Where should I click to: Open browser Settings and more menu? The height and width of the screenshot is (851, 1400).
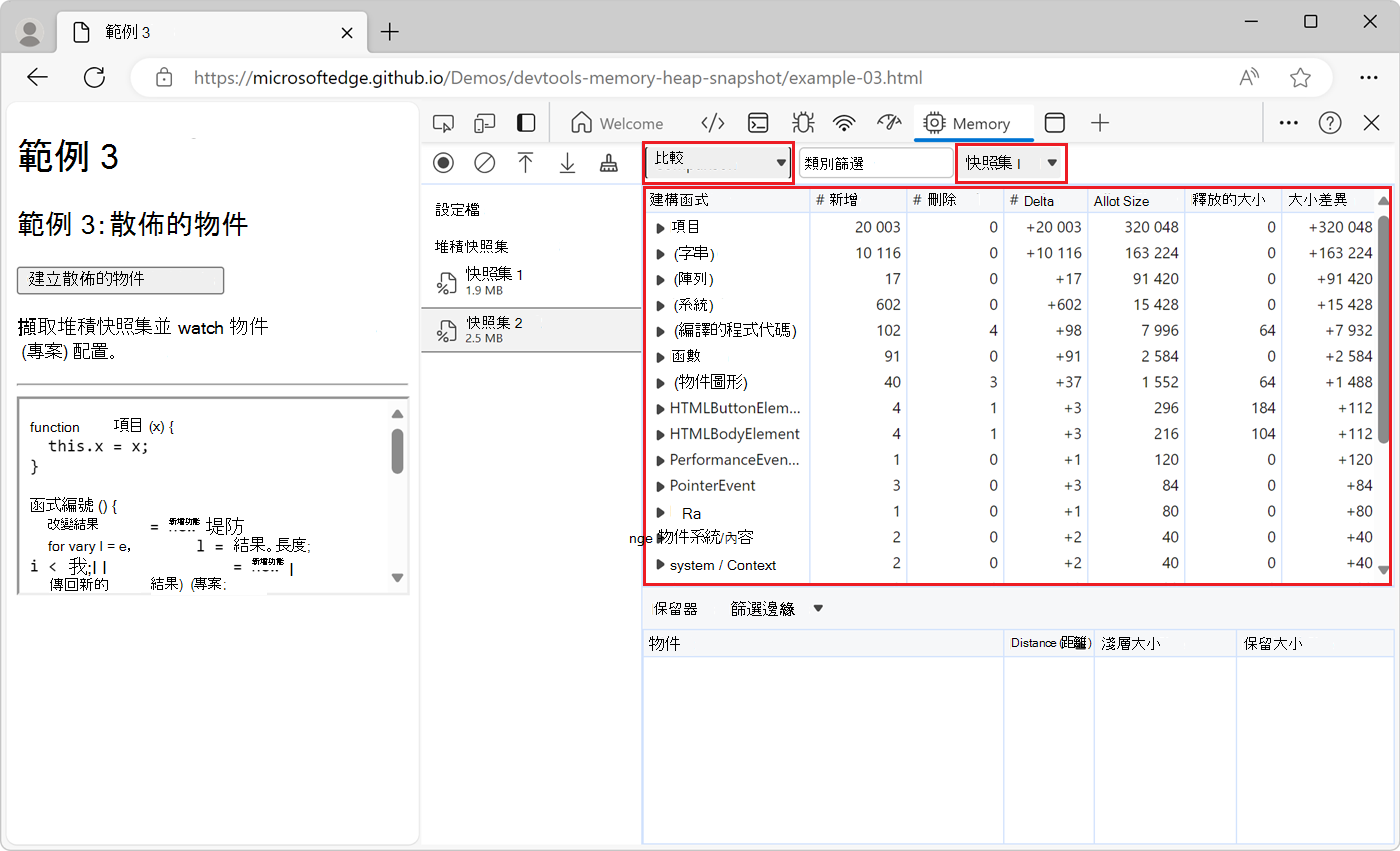click(1369, 77)
